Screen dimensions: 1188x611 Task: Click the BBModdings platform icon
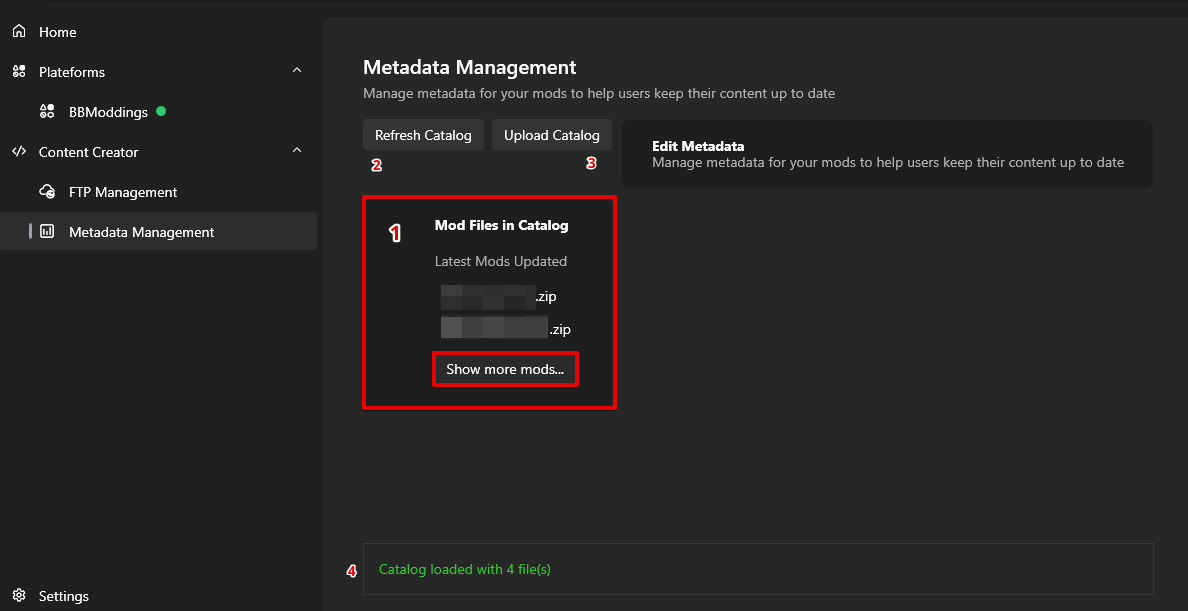pos(47,112)
